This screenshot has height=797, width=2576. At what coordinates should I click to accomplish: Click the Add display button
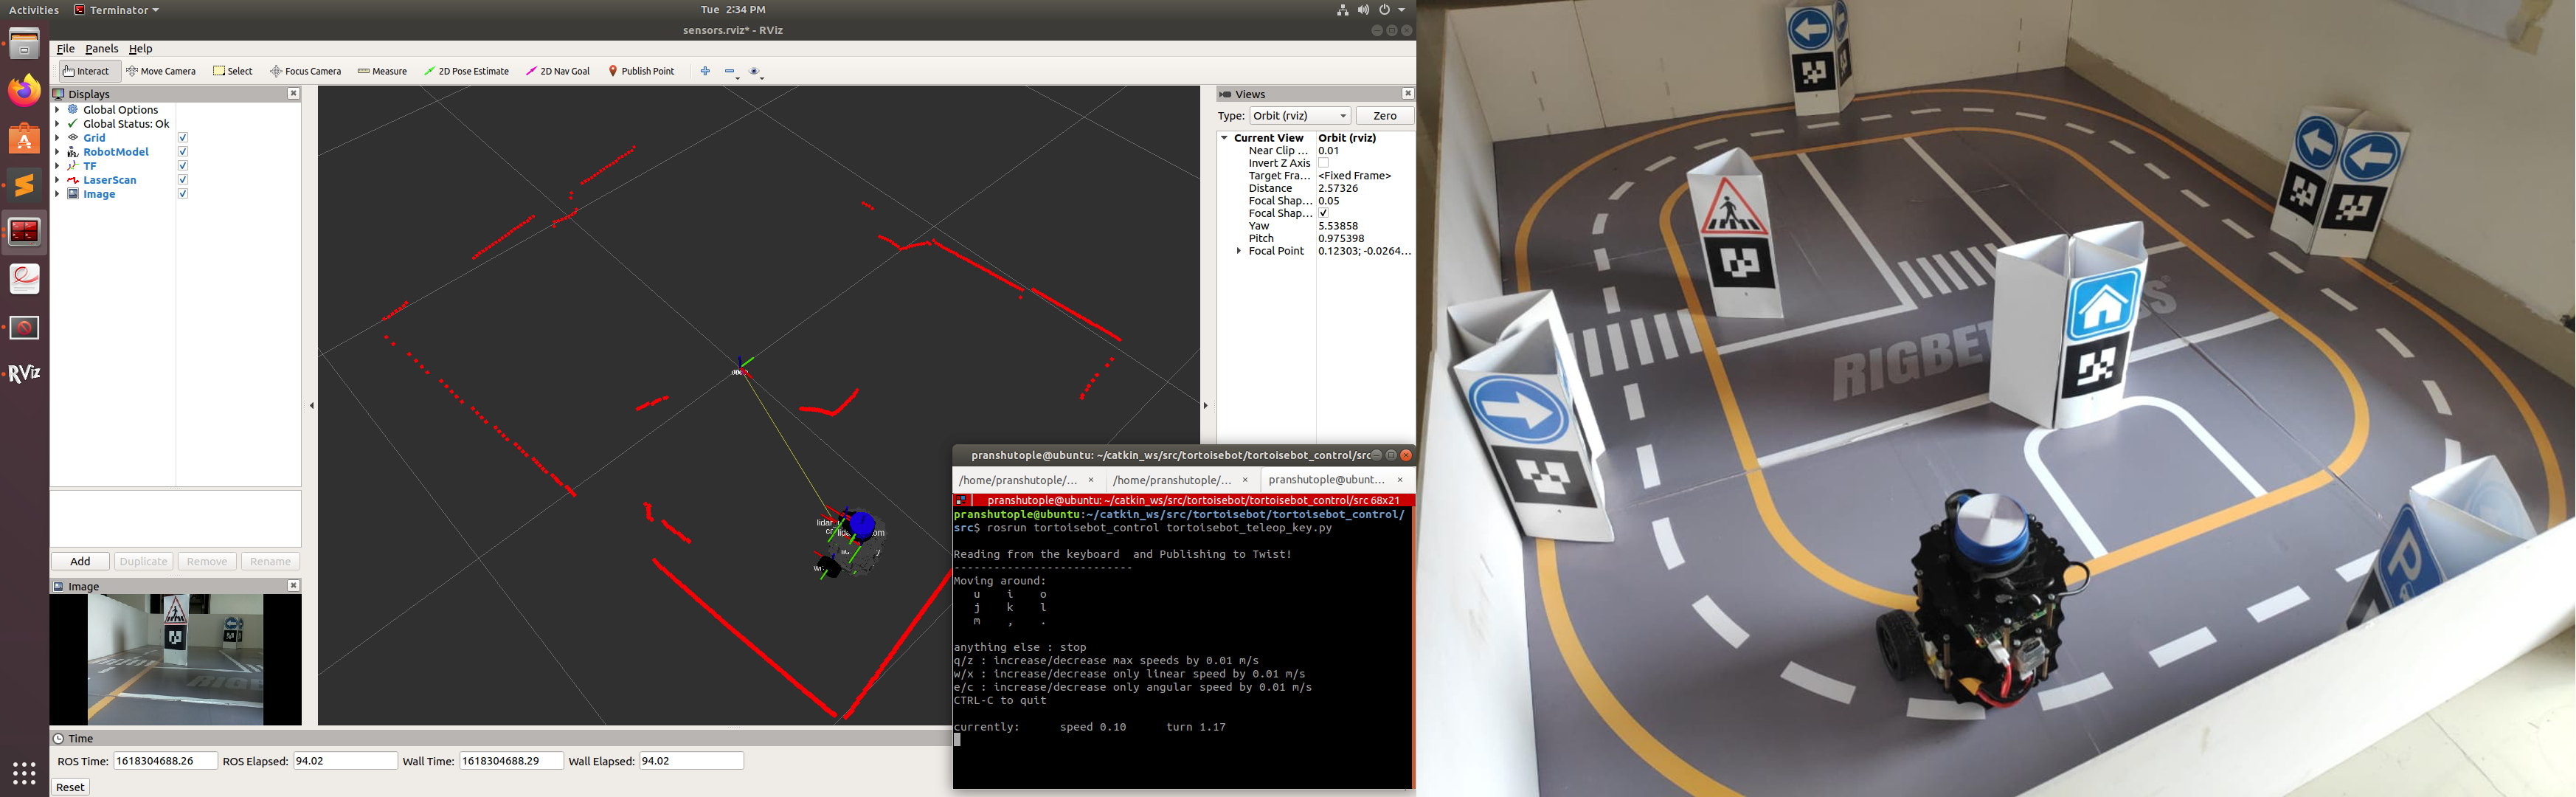[80, 561]
